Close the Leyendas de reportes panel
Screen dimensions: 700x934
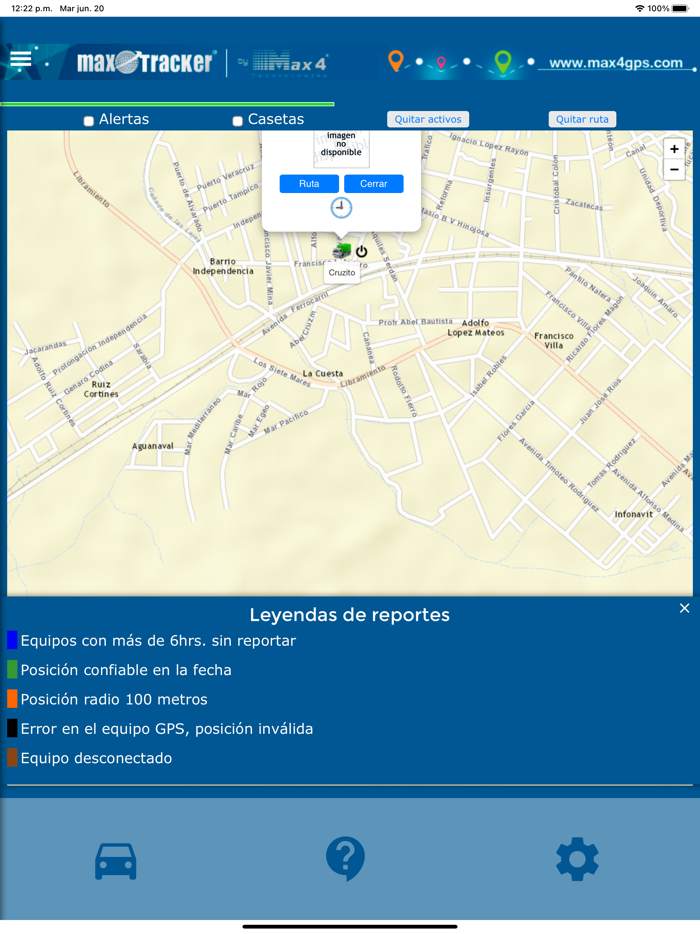tap(685, 608)
